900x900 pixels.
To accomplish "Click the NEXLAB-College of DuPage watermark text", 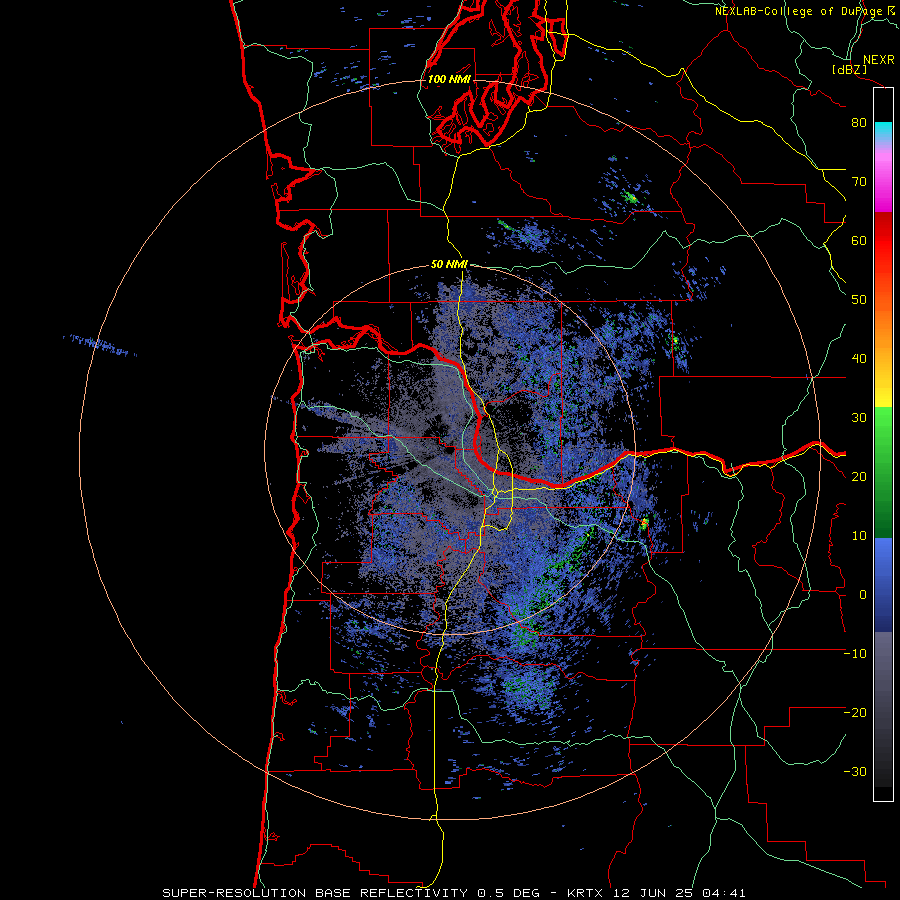I will click(x=806, y=11).
